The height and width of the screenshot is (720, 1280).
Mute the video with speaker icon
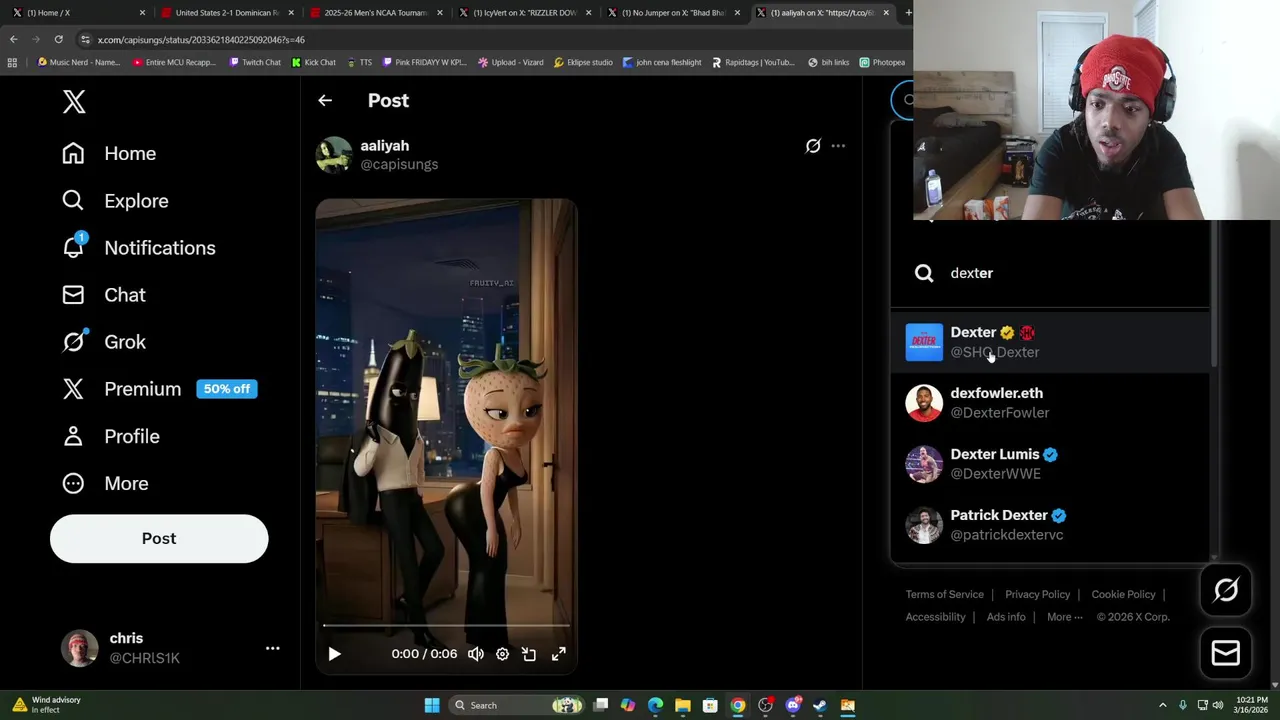coord(476,654)
